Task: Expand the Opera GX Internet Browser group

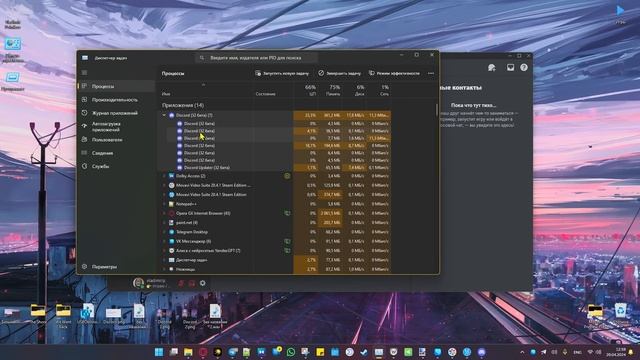Action: (x=164, y=213)
